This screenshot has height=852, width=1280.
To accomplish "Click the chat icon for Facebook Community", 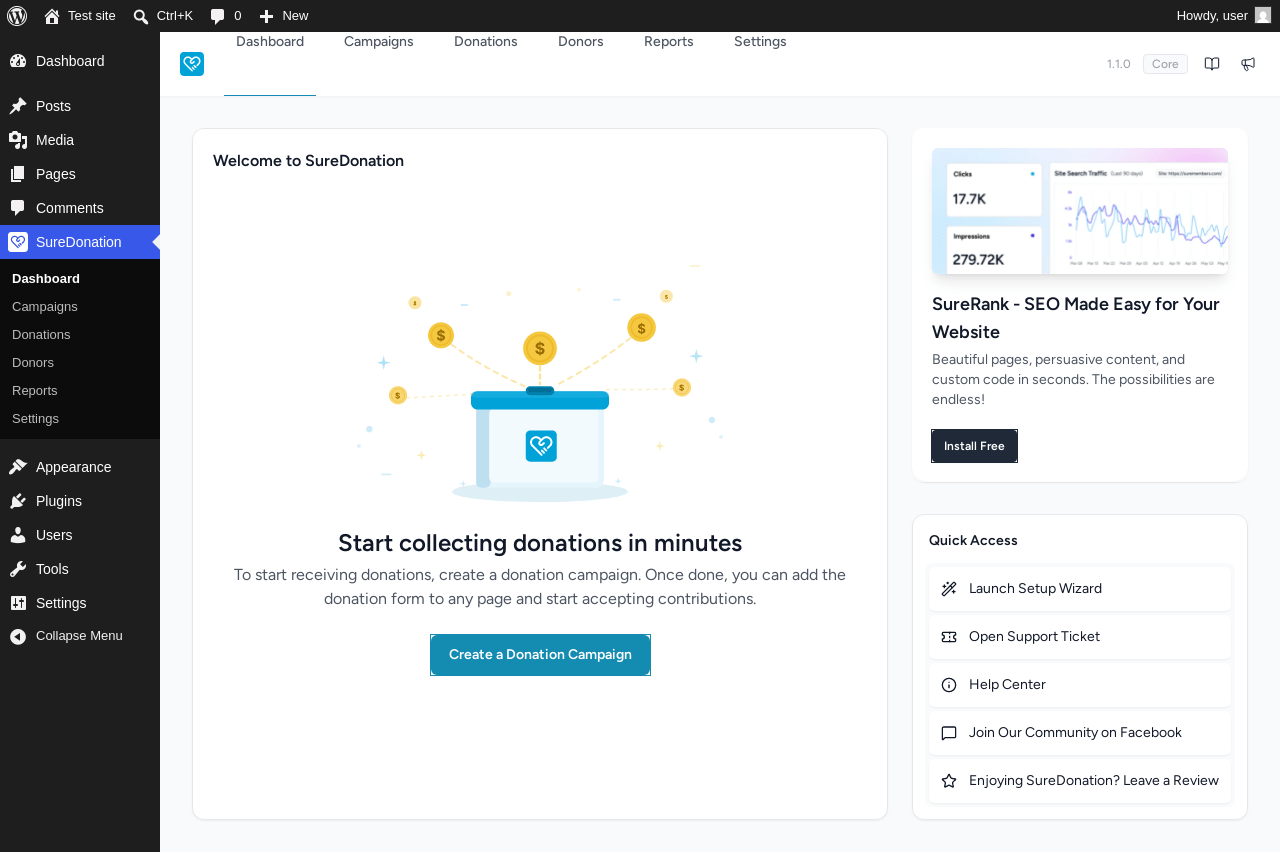I will click(949, 733).
